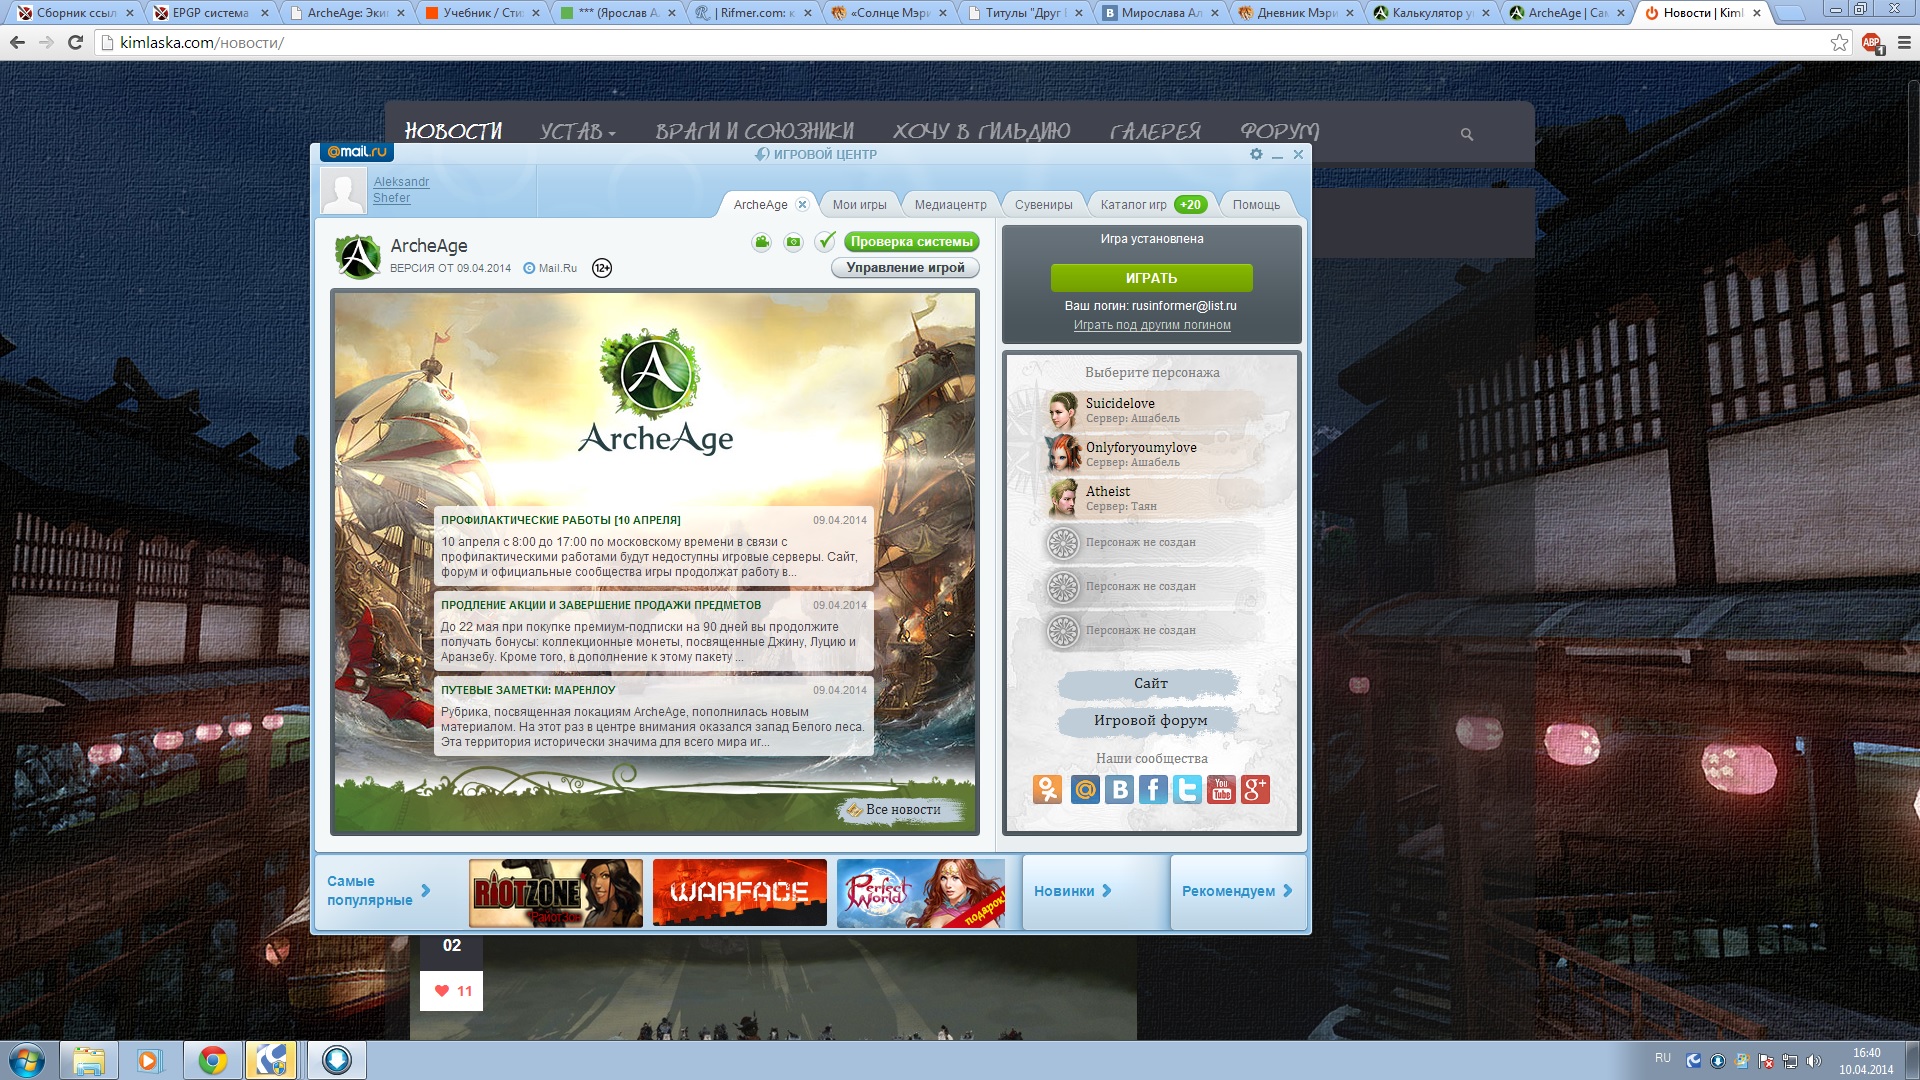Switch to the Помощь tab
Image resolution: width=1920 pixels, height=1080 pixels.
click(x=1256, y=205)
